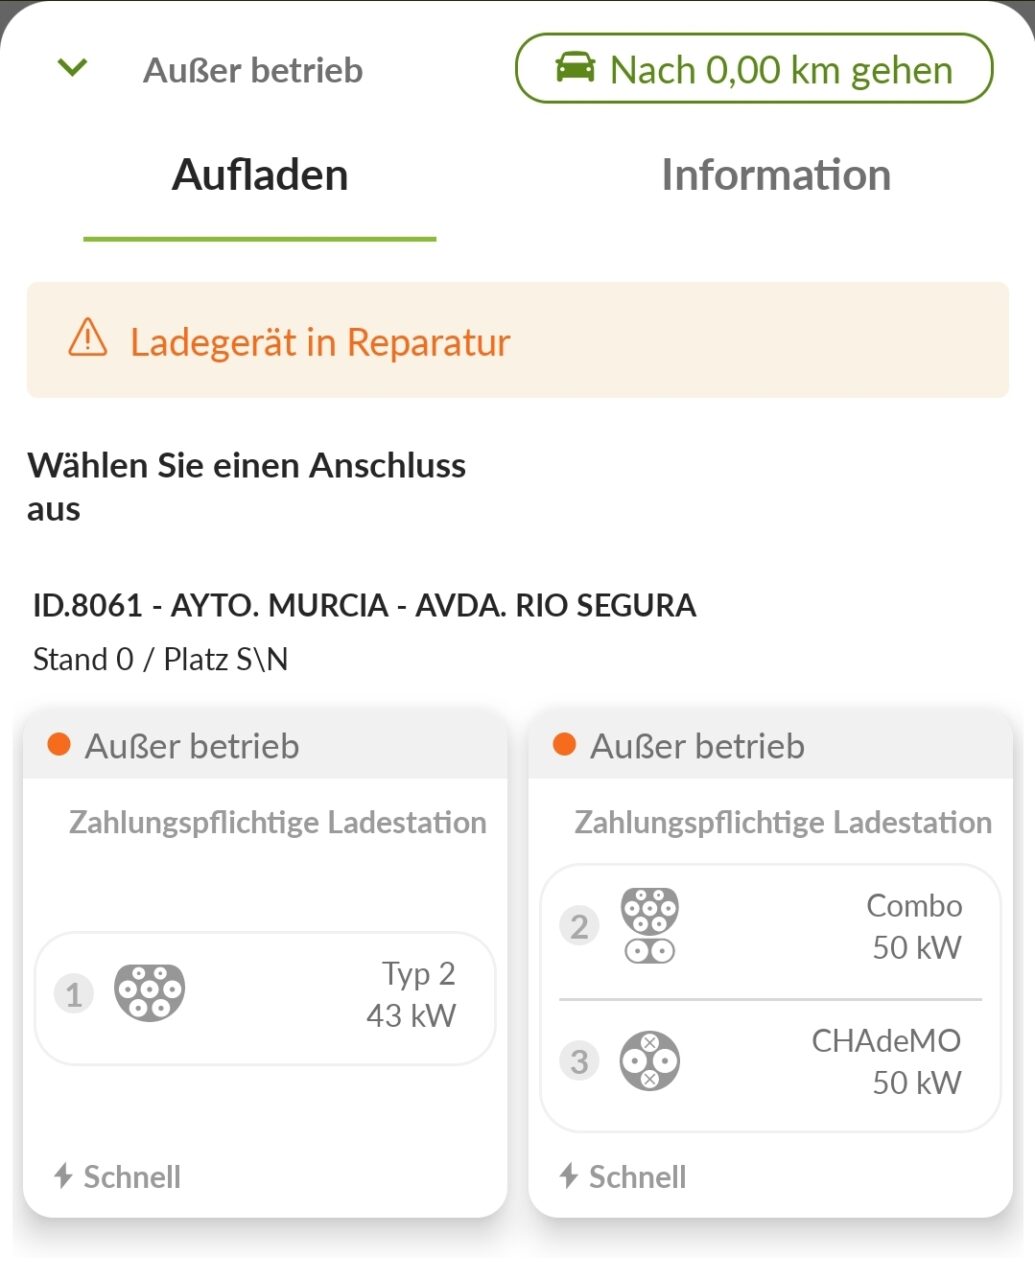Tap the Ladegerät in Reparatur notice
Screen dimensions: 1035x1280
pos(320,342)
